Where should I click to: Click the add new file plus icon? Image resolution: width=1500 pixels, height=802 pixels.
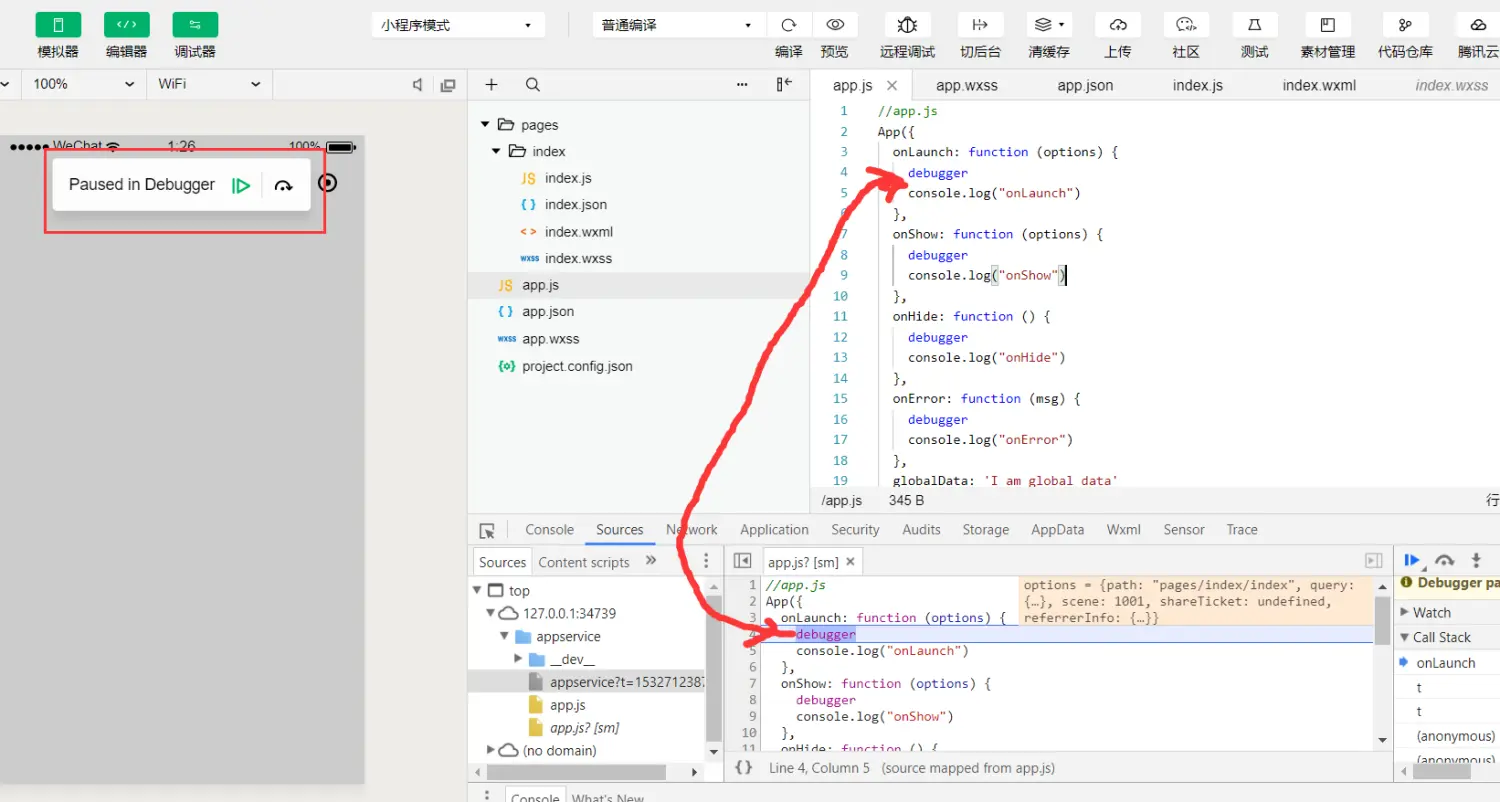pos(491,85)
